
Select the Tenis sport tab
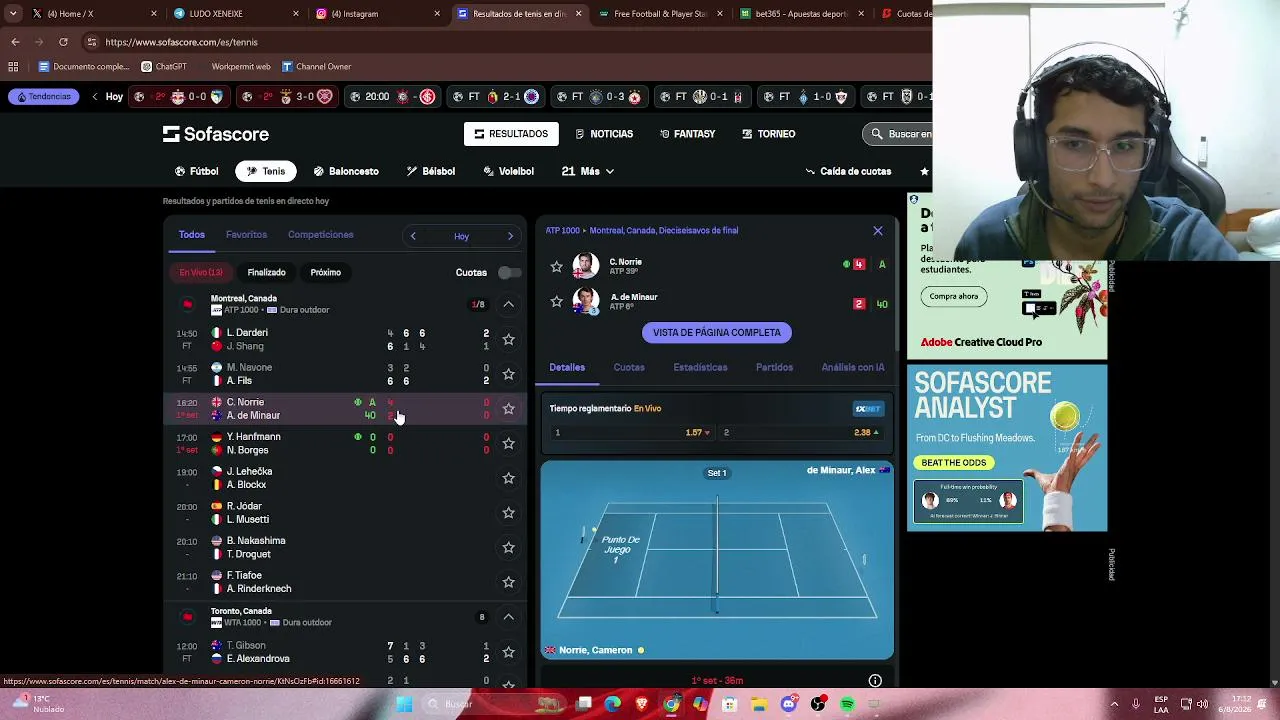tap(266, 171)
